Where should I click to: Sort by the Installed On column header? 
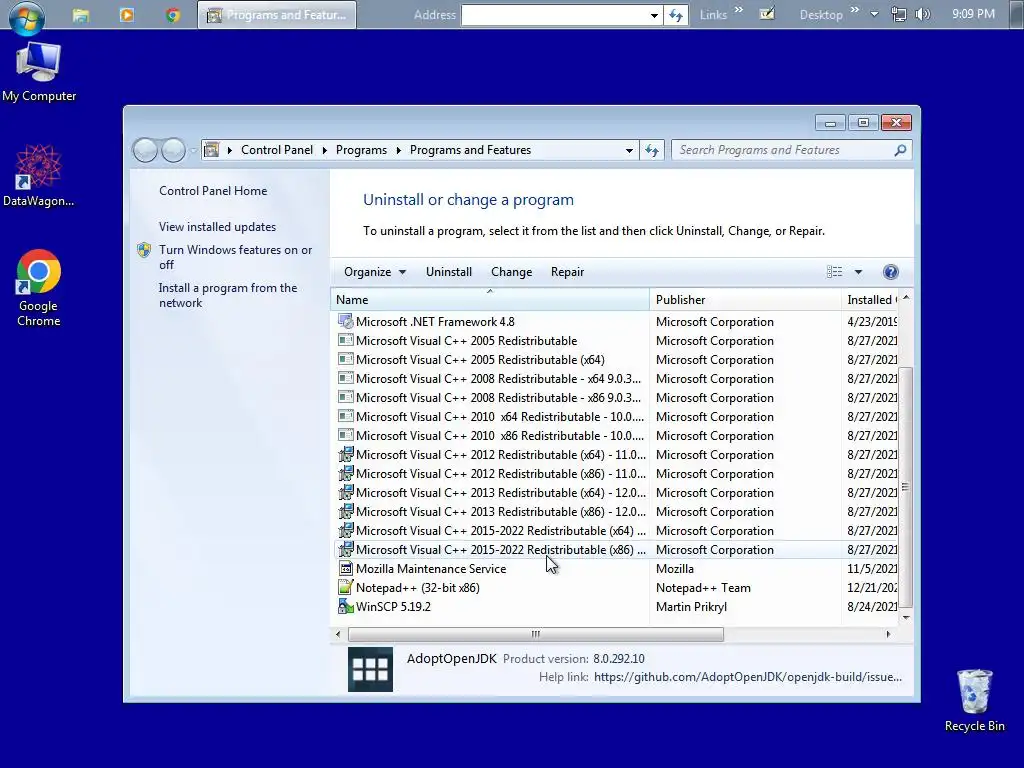point(871,300)
